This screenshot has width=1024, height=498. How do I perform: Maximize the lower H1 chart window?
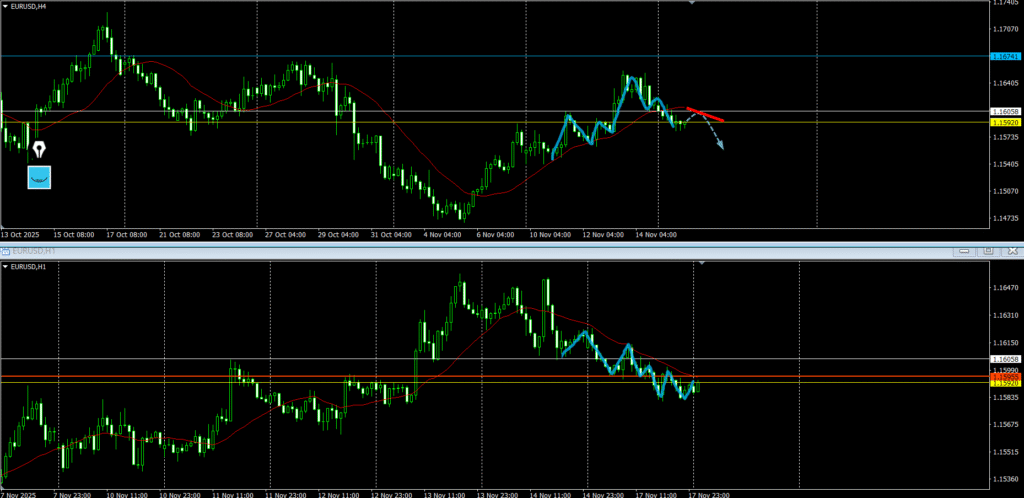coord(988,250)
